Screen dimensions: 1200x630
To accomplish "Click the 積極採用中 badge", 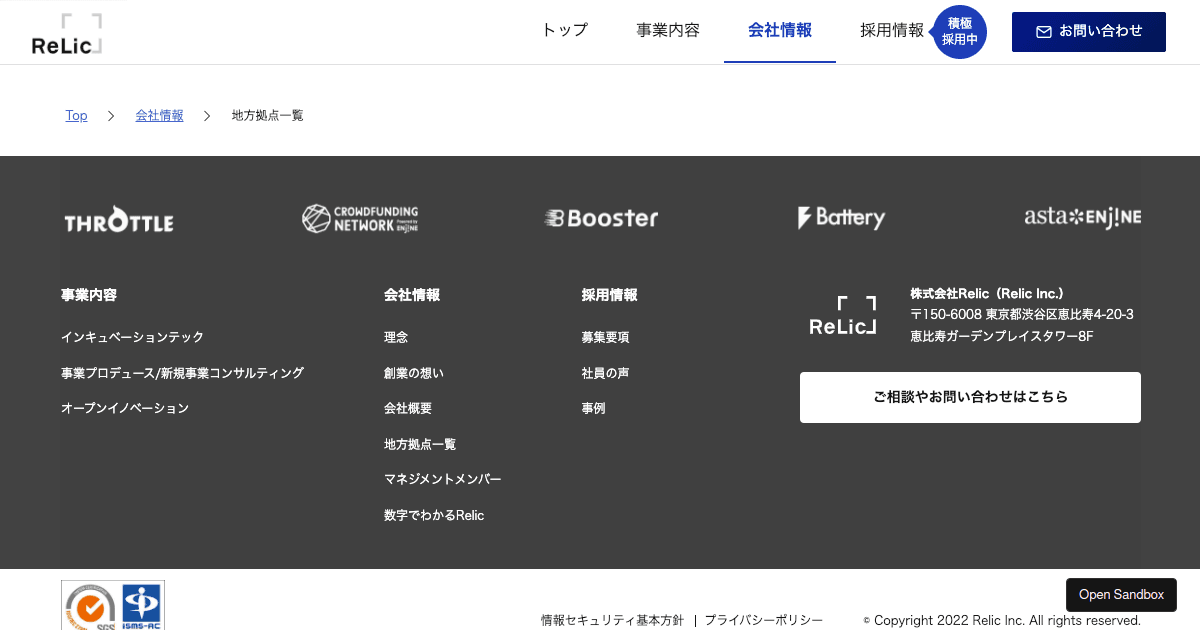I will 960,31.
